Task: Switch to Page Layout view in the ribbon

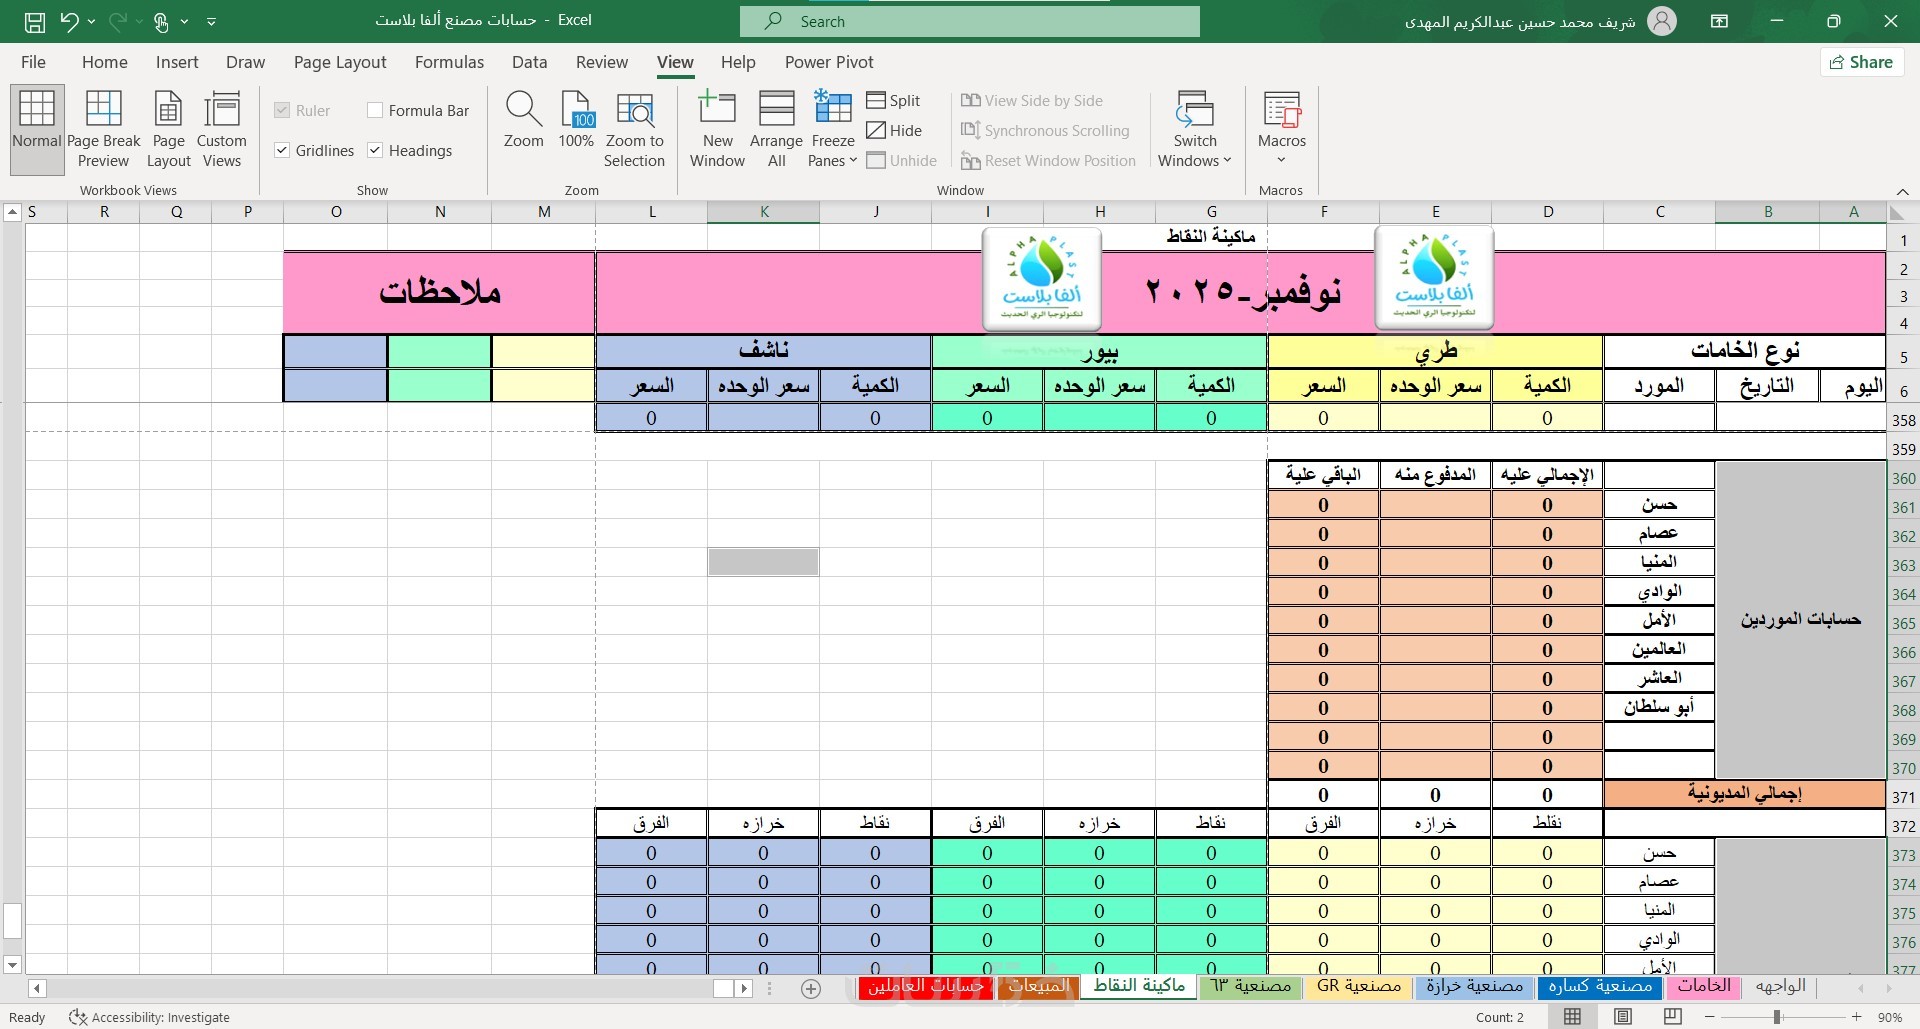Action: pos(168,130)
